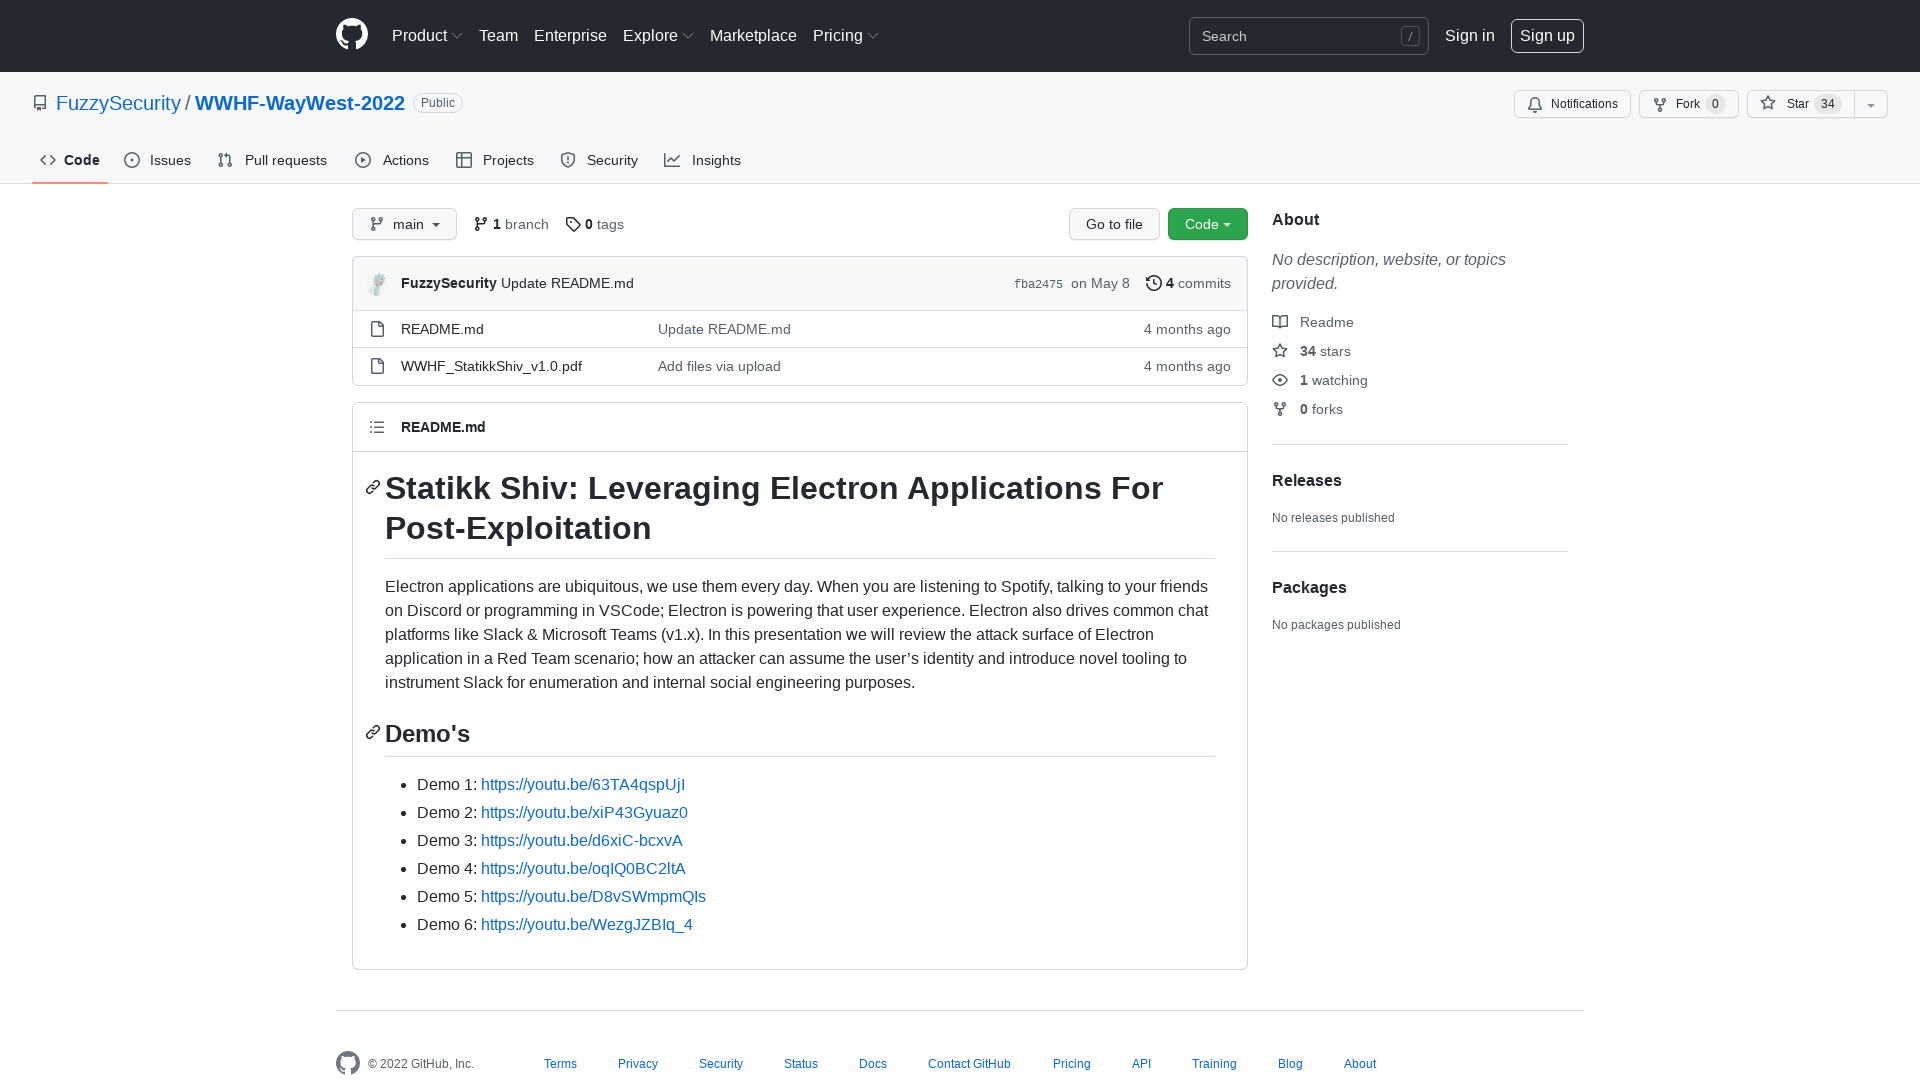Click the GitHub footer logo
This screenshot has height=1080, width=1920.
(x=348, y=1063)
